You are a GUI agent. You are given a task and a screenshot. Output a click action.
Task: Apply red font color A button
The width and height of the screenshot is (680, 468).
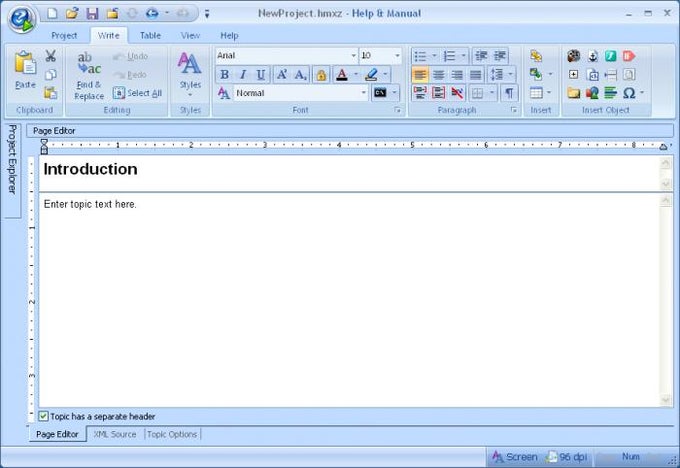pos(342,75)
